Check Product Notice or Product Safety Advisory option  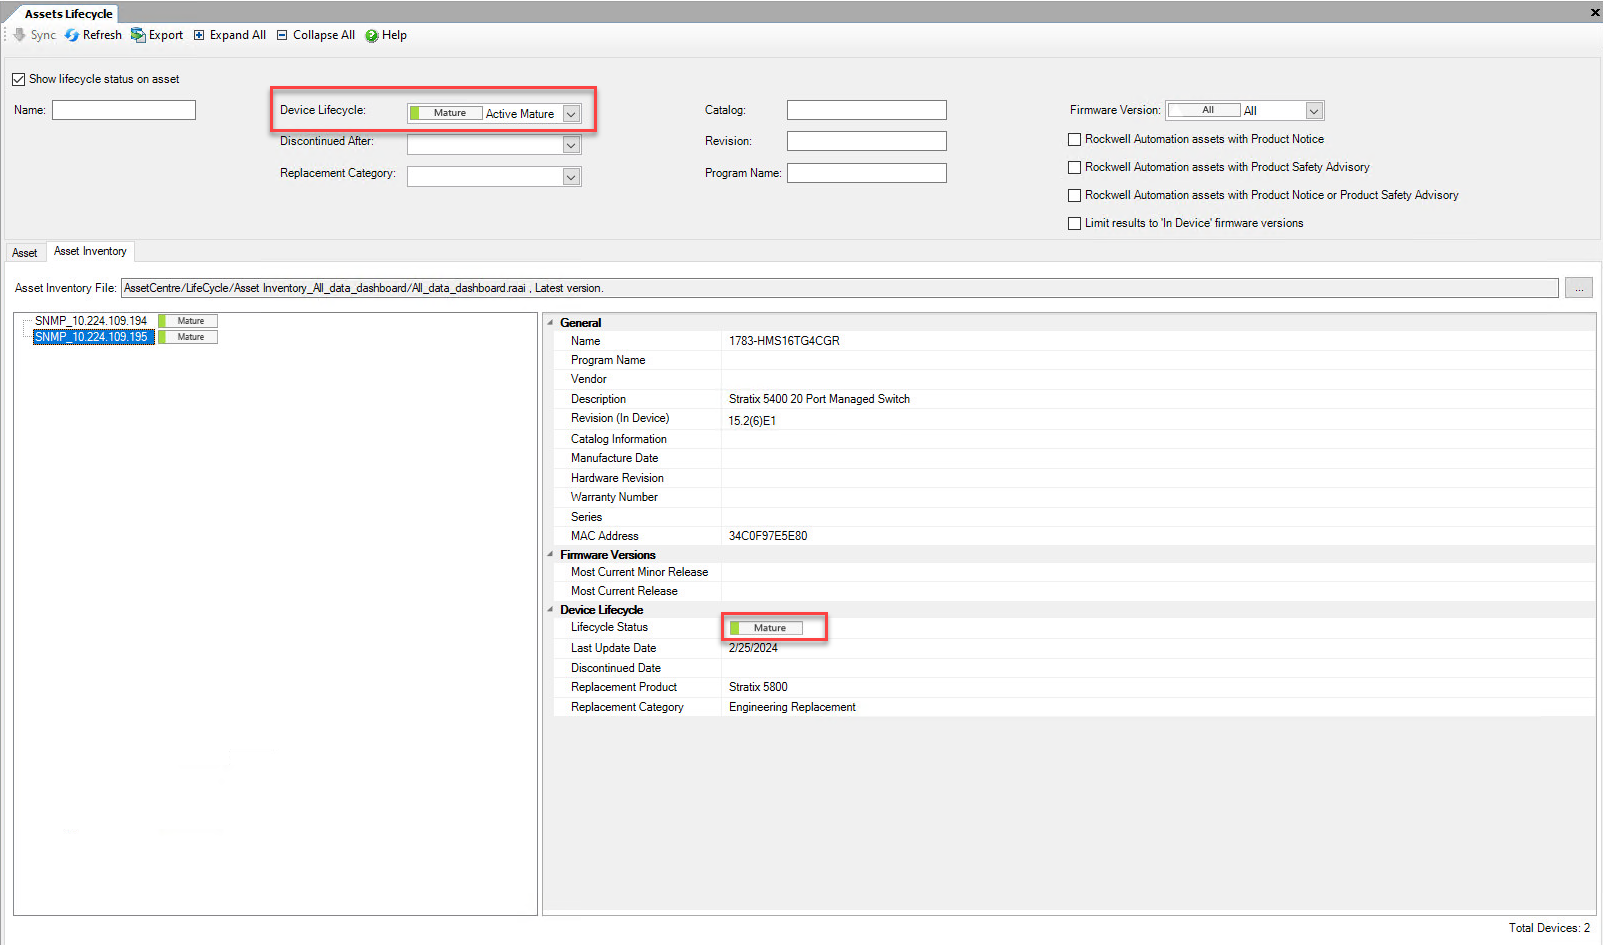click(x=1075, y=195)
